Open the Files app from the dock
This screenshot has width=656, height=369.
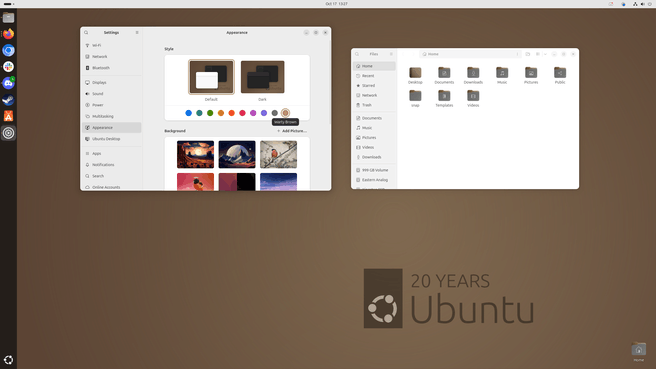point(8,17)
